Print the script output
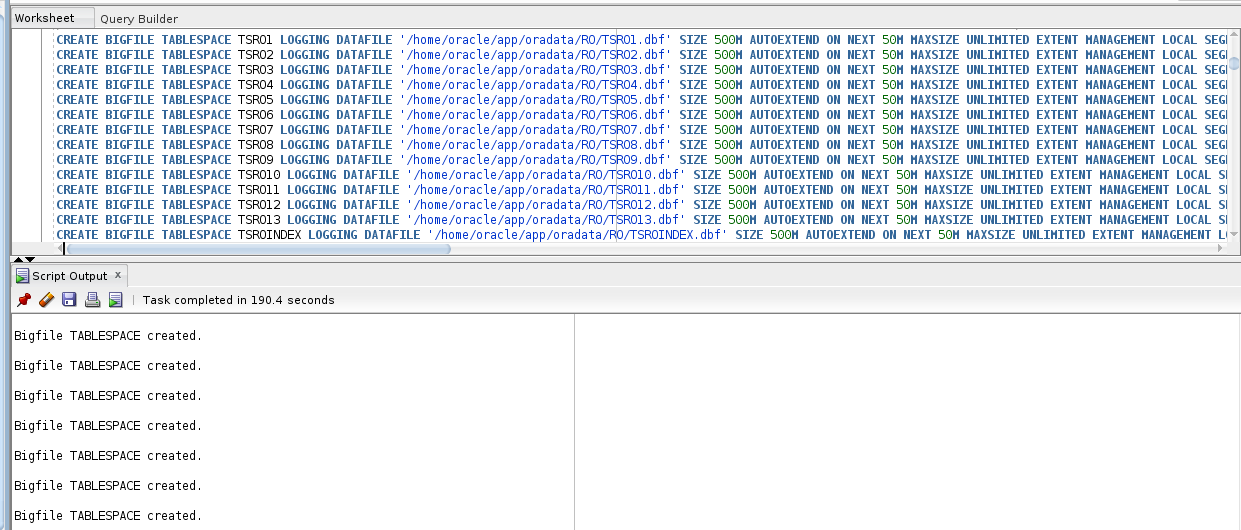The width and height of the screenshot is (1241, 530). coord(92,300)
